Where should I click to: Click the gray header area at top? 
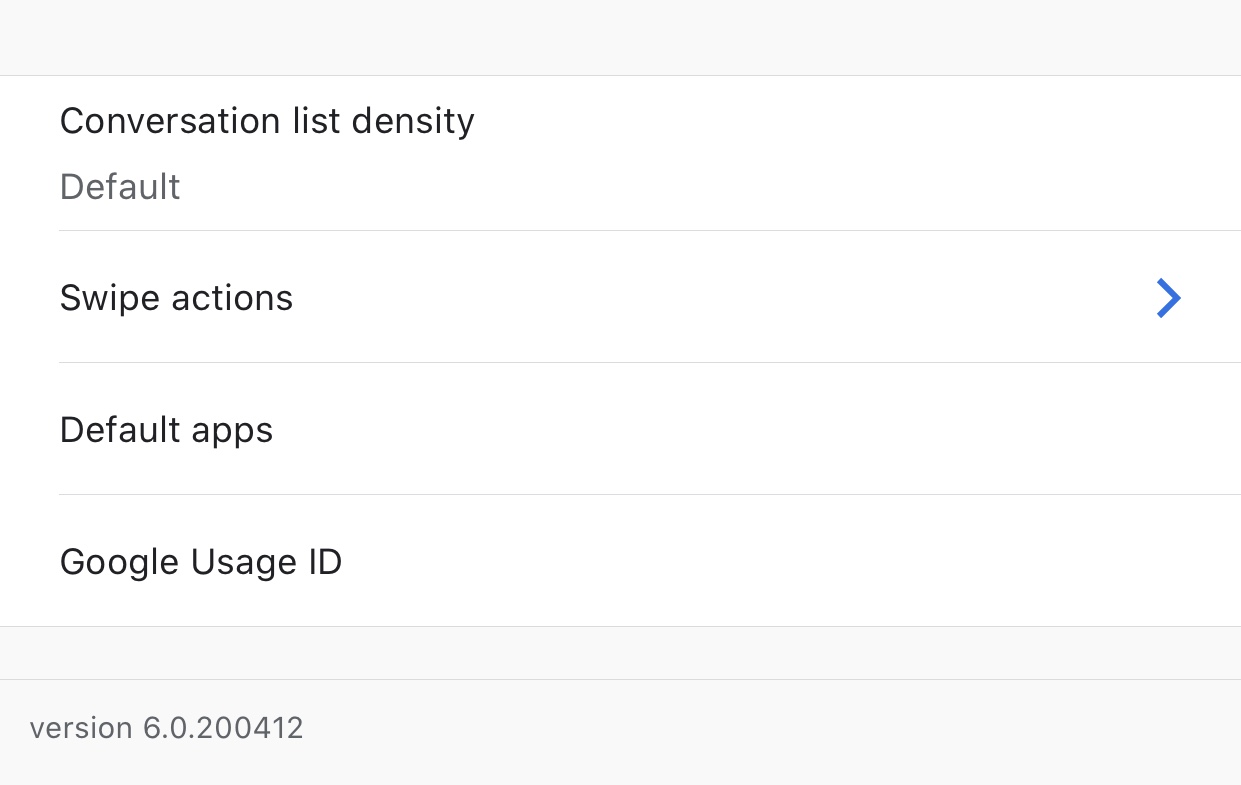(x=620, y=37)
